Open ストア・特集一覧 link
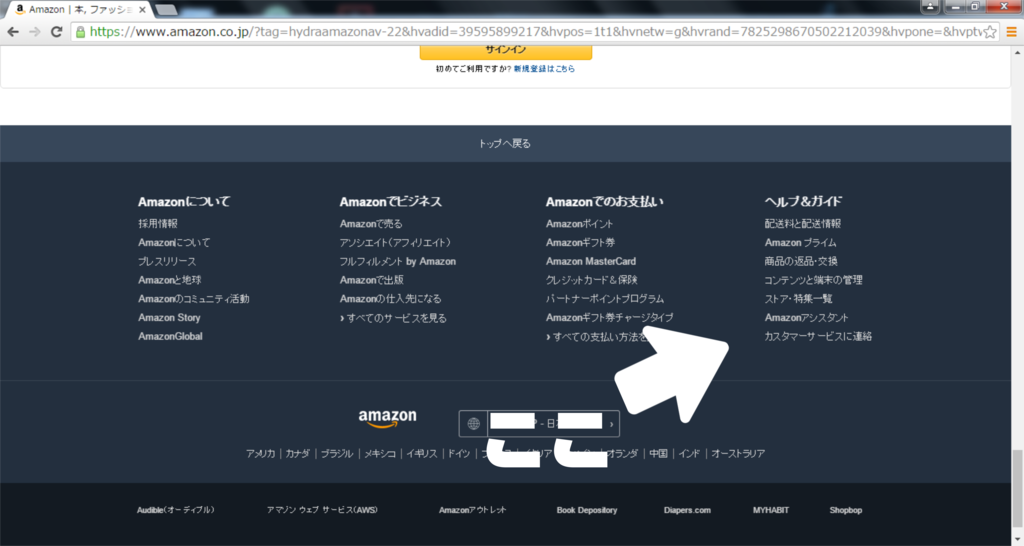Image resolution: width=1024 pixels, height=546 pixels. click(798, 298)
